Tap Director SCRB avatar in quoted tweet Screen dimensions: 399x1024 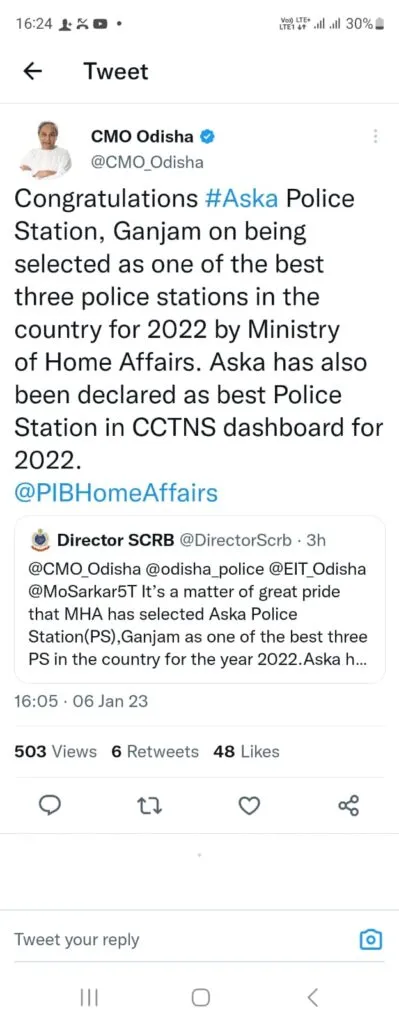pyautogui.click(x=40, y=541)
